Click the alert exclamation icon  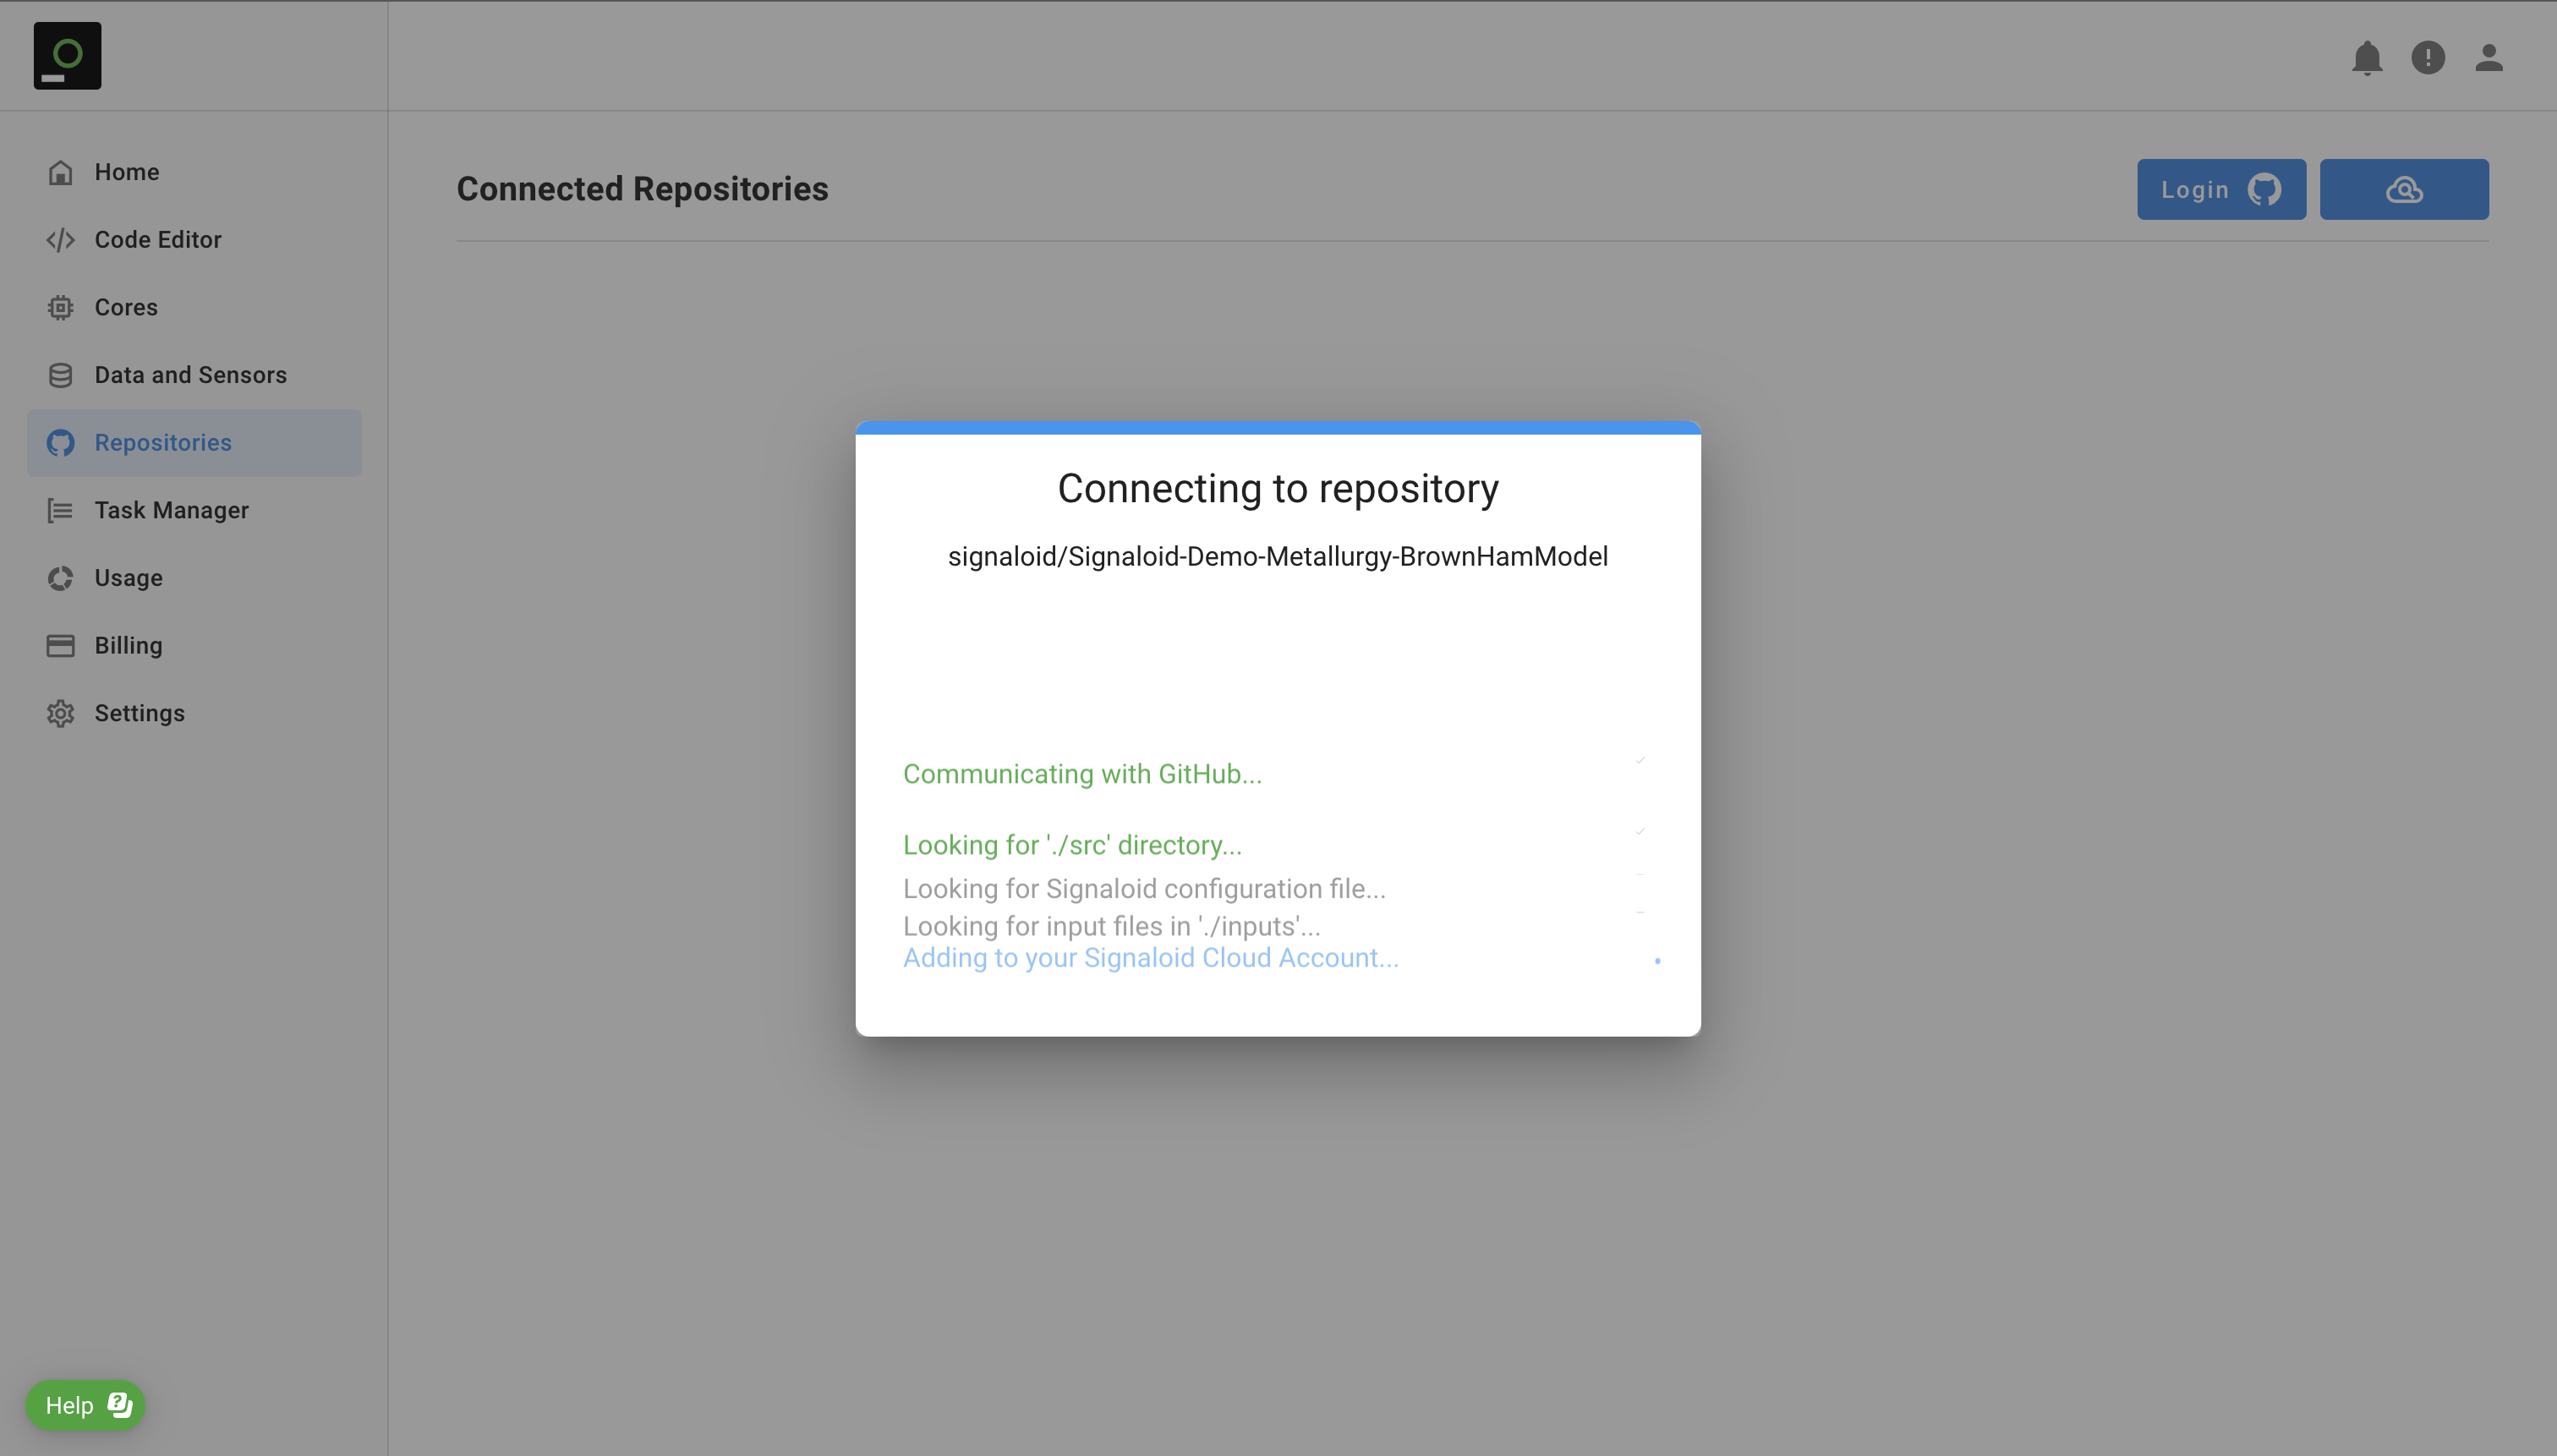click(2427, 58)
